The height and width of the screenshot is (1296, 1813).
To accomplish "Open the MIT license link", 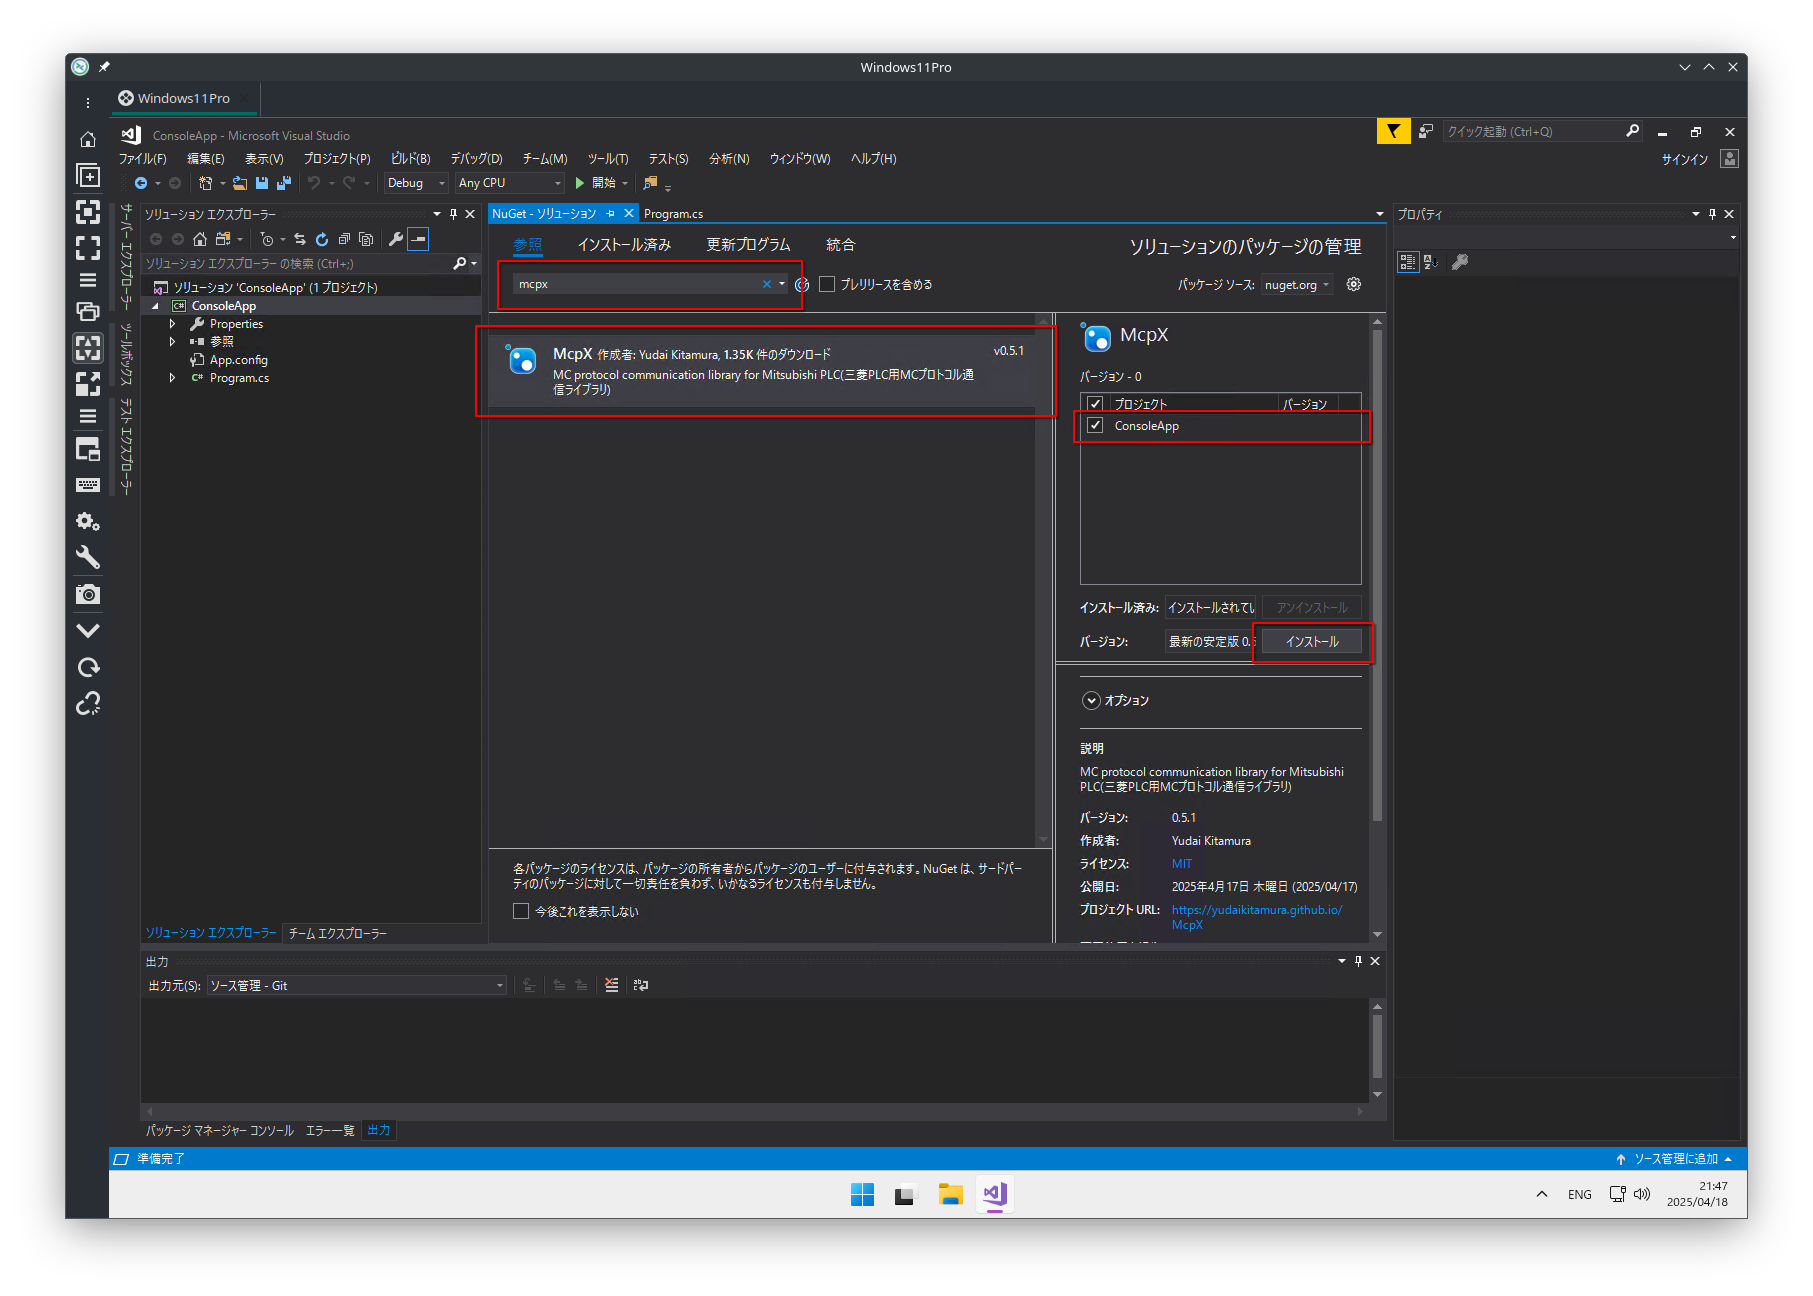I will coord(1182,864).
